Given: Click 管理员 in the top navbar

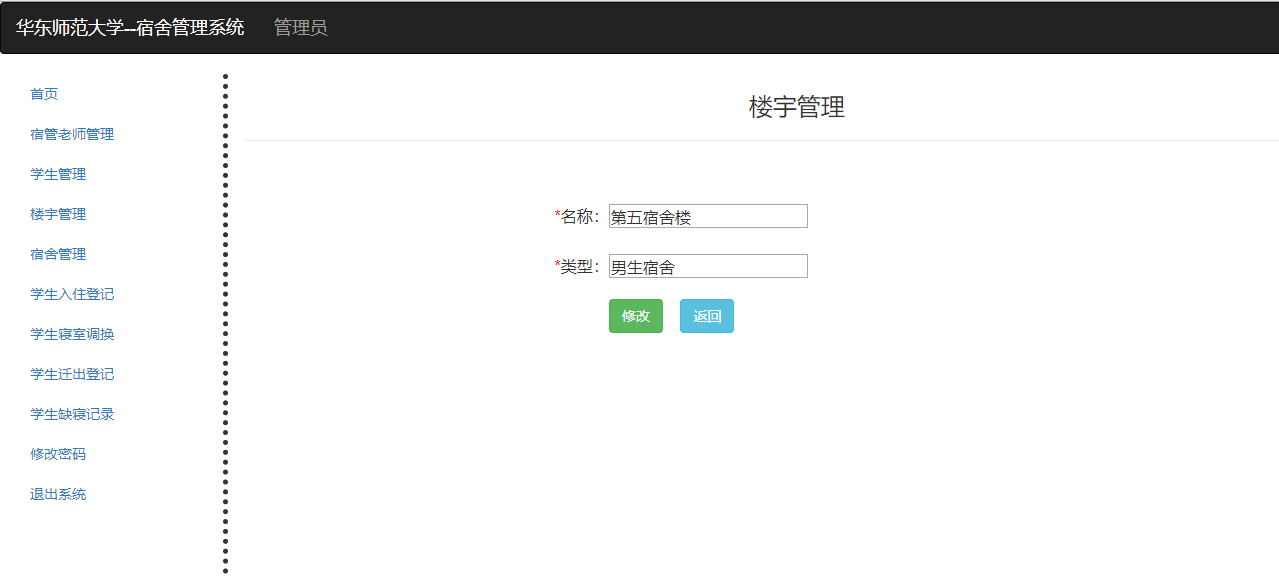Looking at the screenshot, I should pos(301,28).
